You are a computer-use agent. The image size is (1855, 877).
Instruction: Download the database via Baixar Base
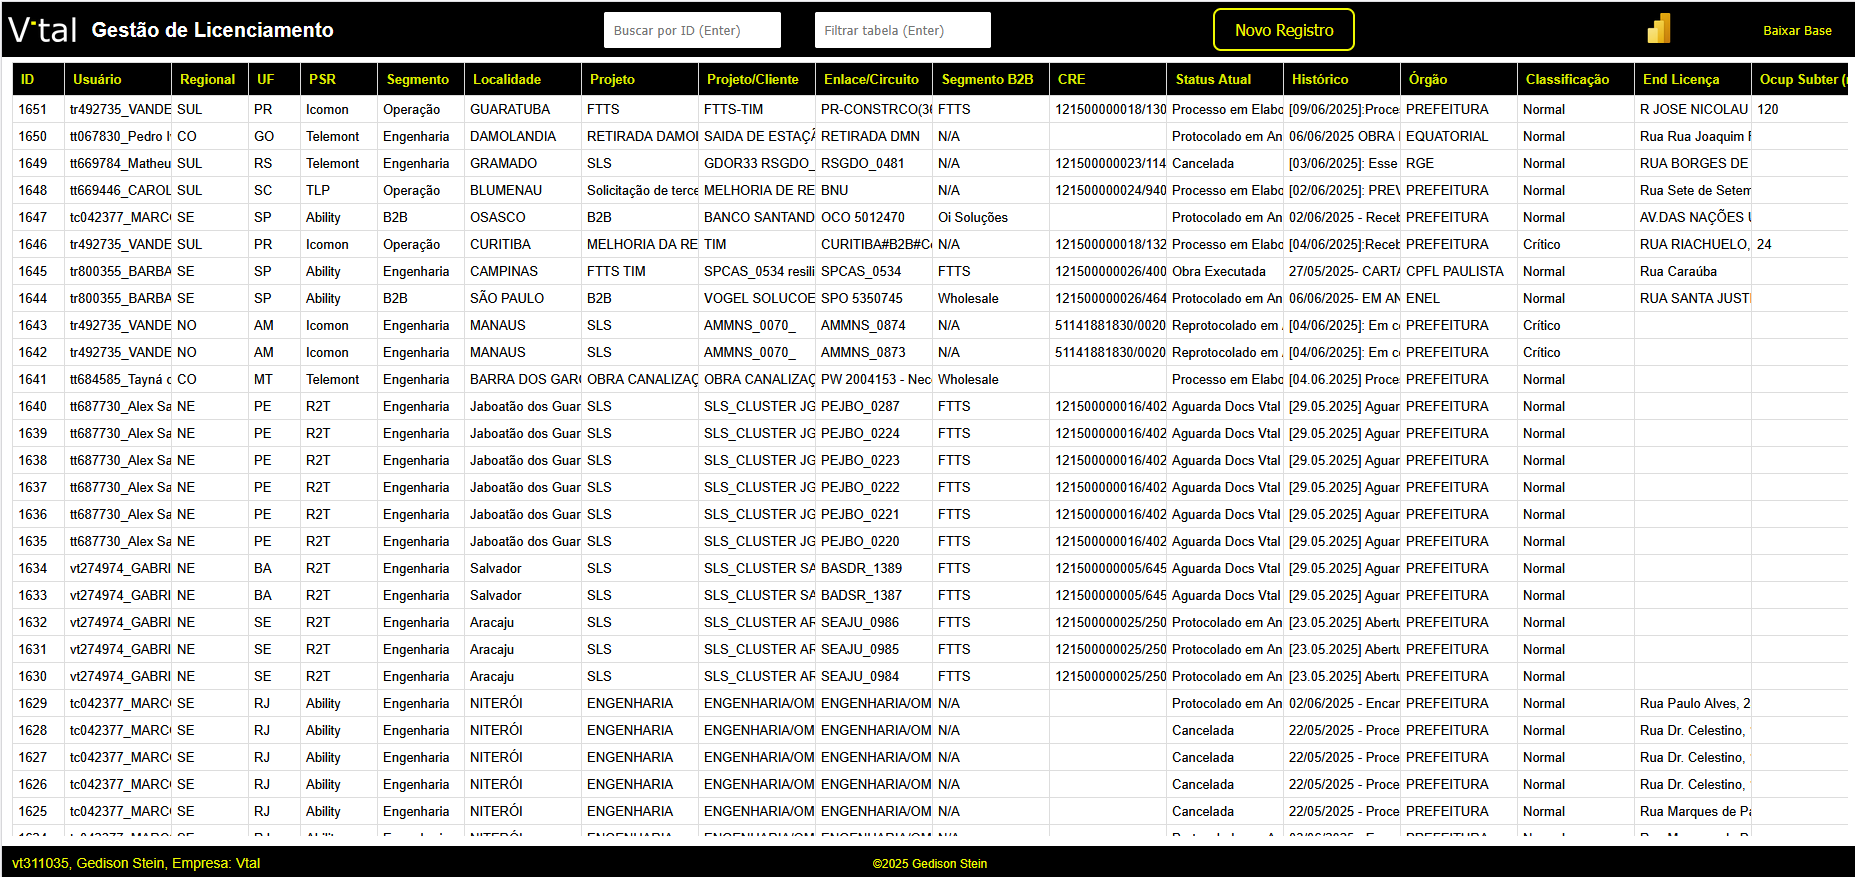click(x=1796, y=31)
